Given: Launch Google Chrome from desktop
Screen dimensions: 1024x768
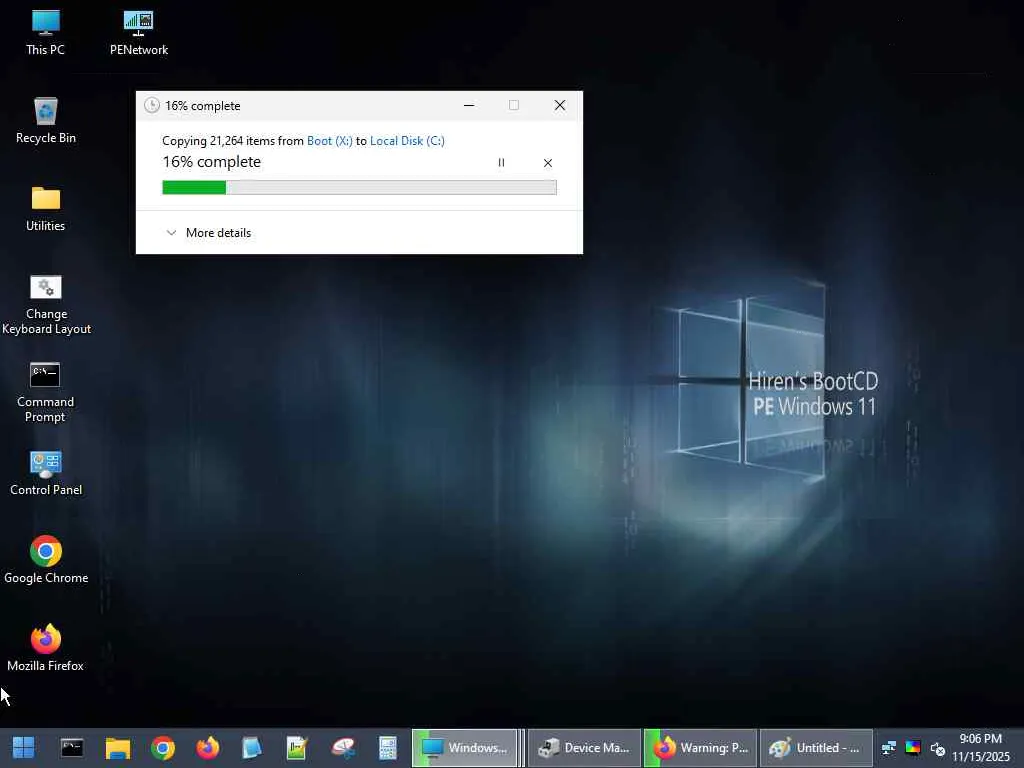Looking at the screenshot, I should (46, 560).
